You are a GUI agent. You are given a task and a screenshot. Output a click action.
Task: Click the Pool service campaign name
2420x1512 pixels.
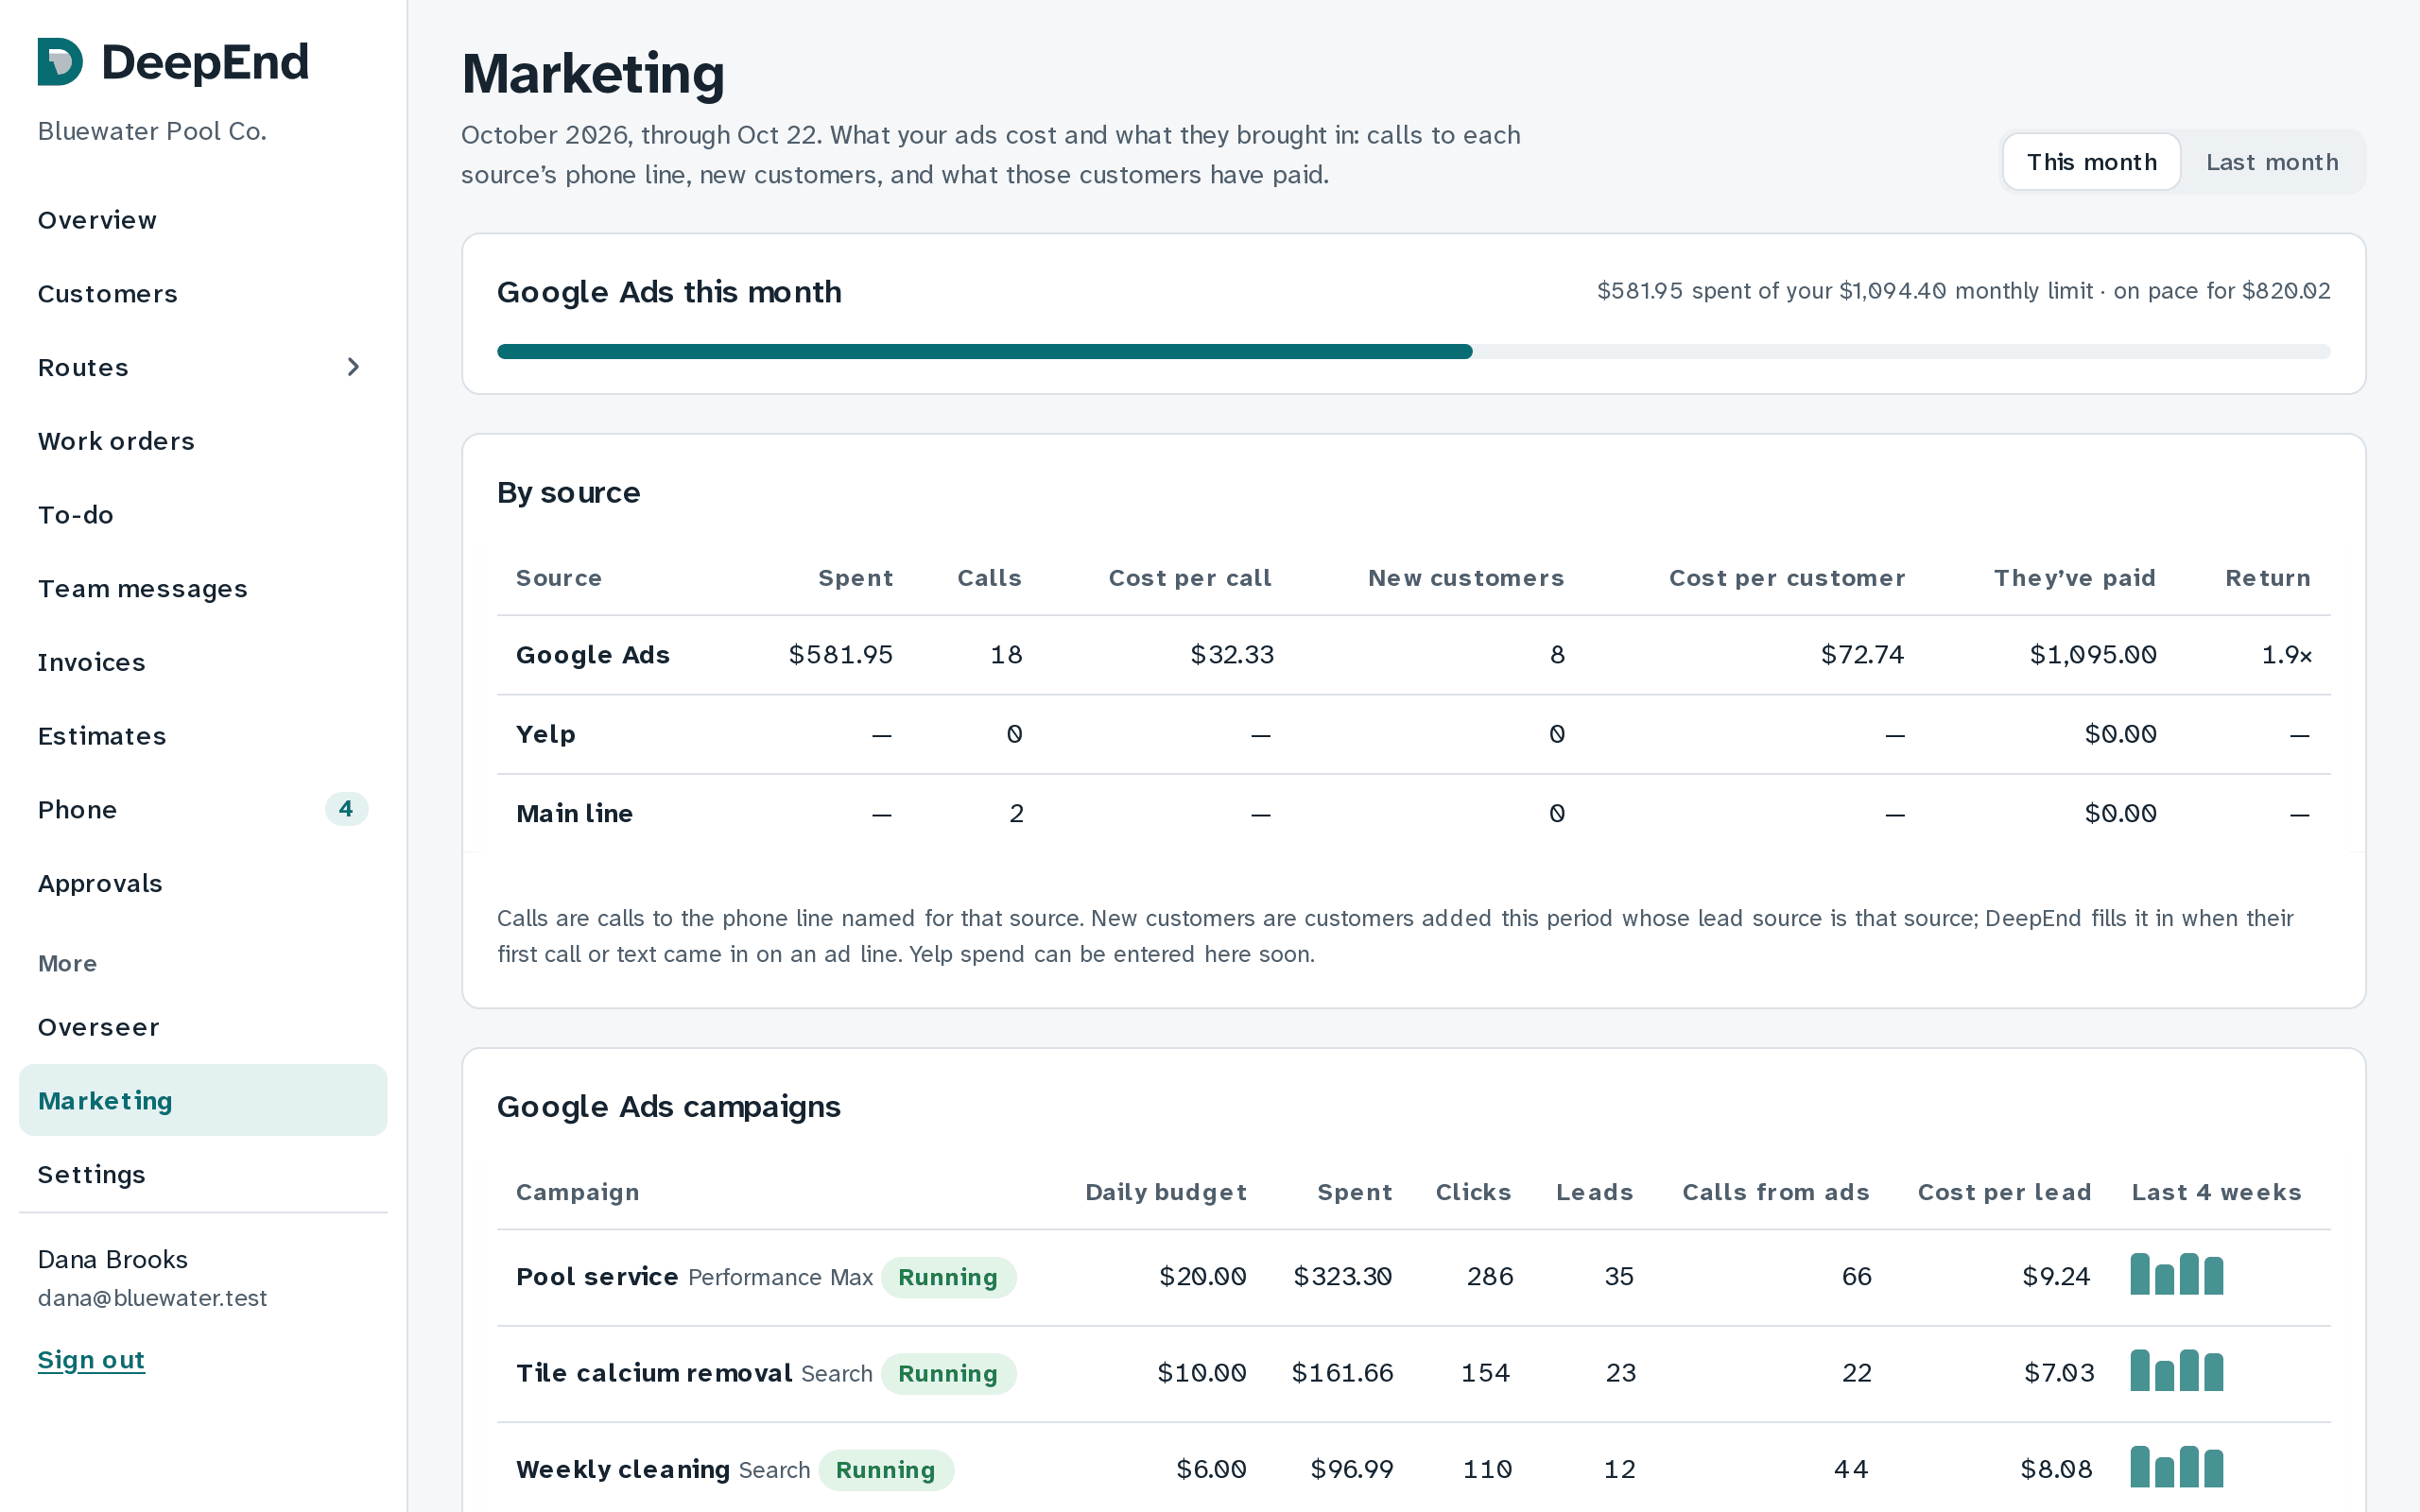coord(597,1277)
